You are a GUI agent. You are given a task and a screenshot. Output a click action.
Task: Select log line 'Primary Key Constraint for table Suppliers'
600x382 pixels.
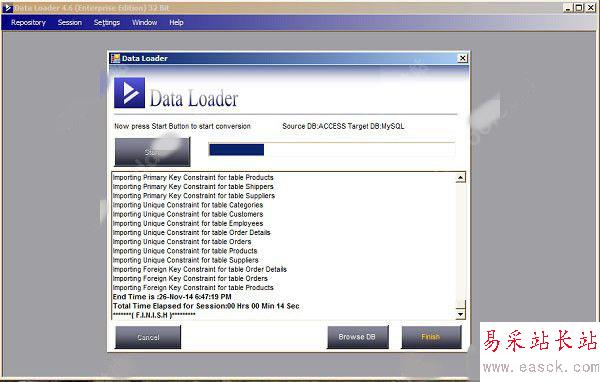coord(194,196)
